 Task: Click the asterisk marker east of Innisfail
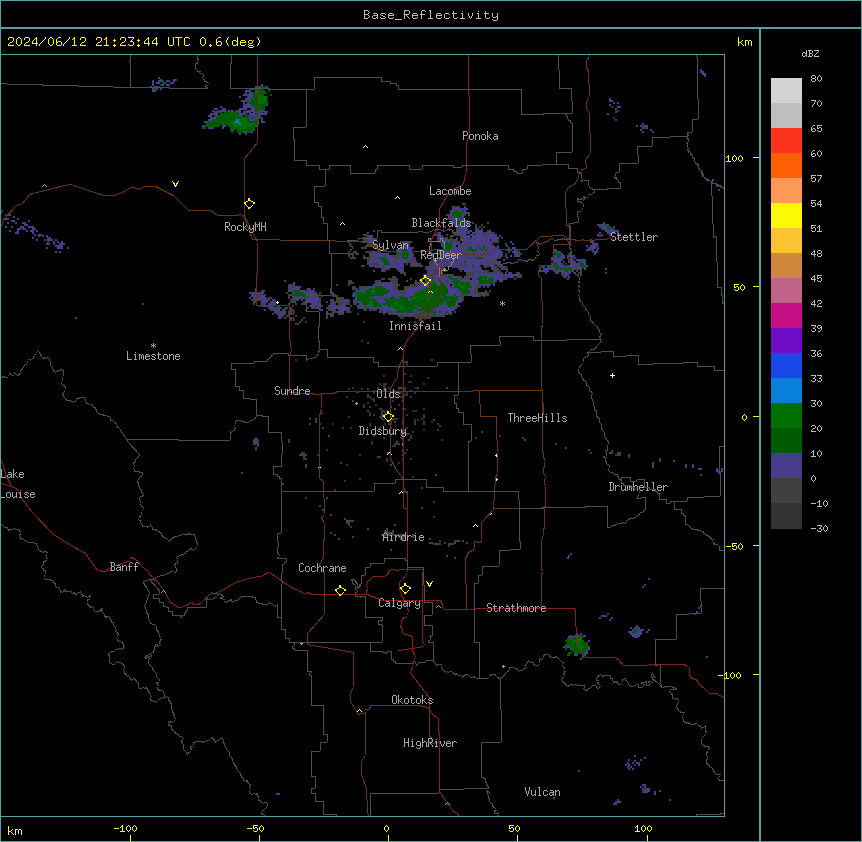point(502,304)
